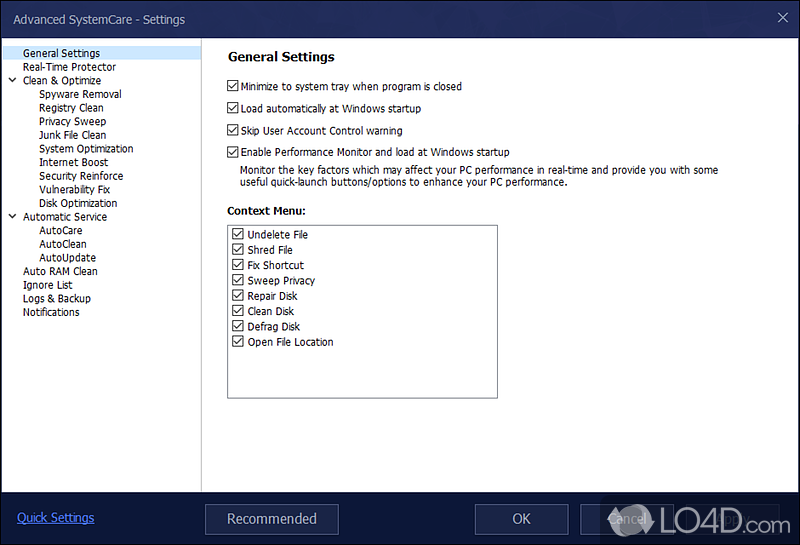
Task: Open the Ignore List page
Action: click(47, 285)
